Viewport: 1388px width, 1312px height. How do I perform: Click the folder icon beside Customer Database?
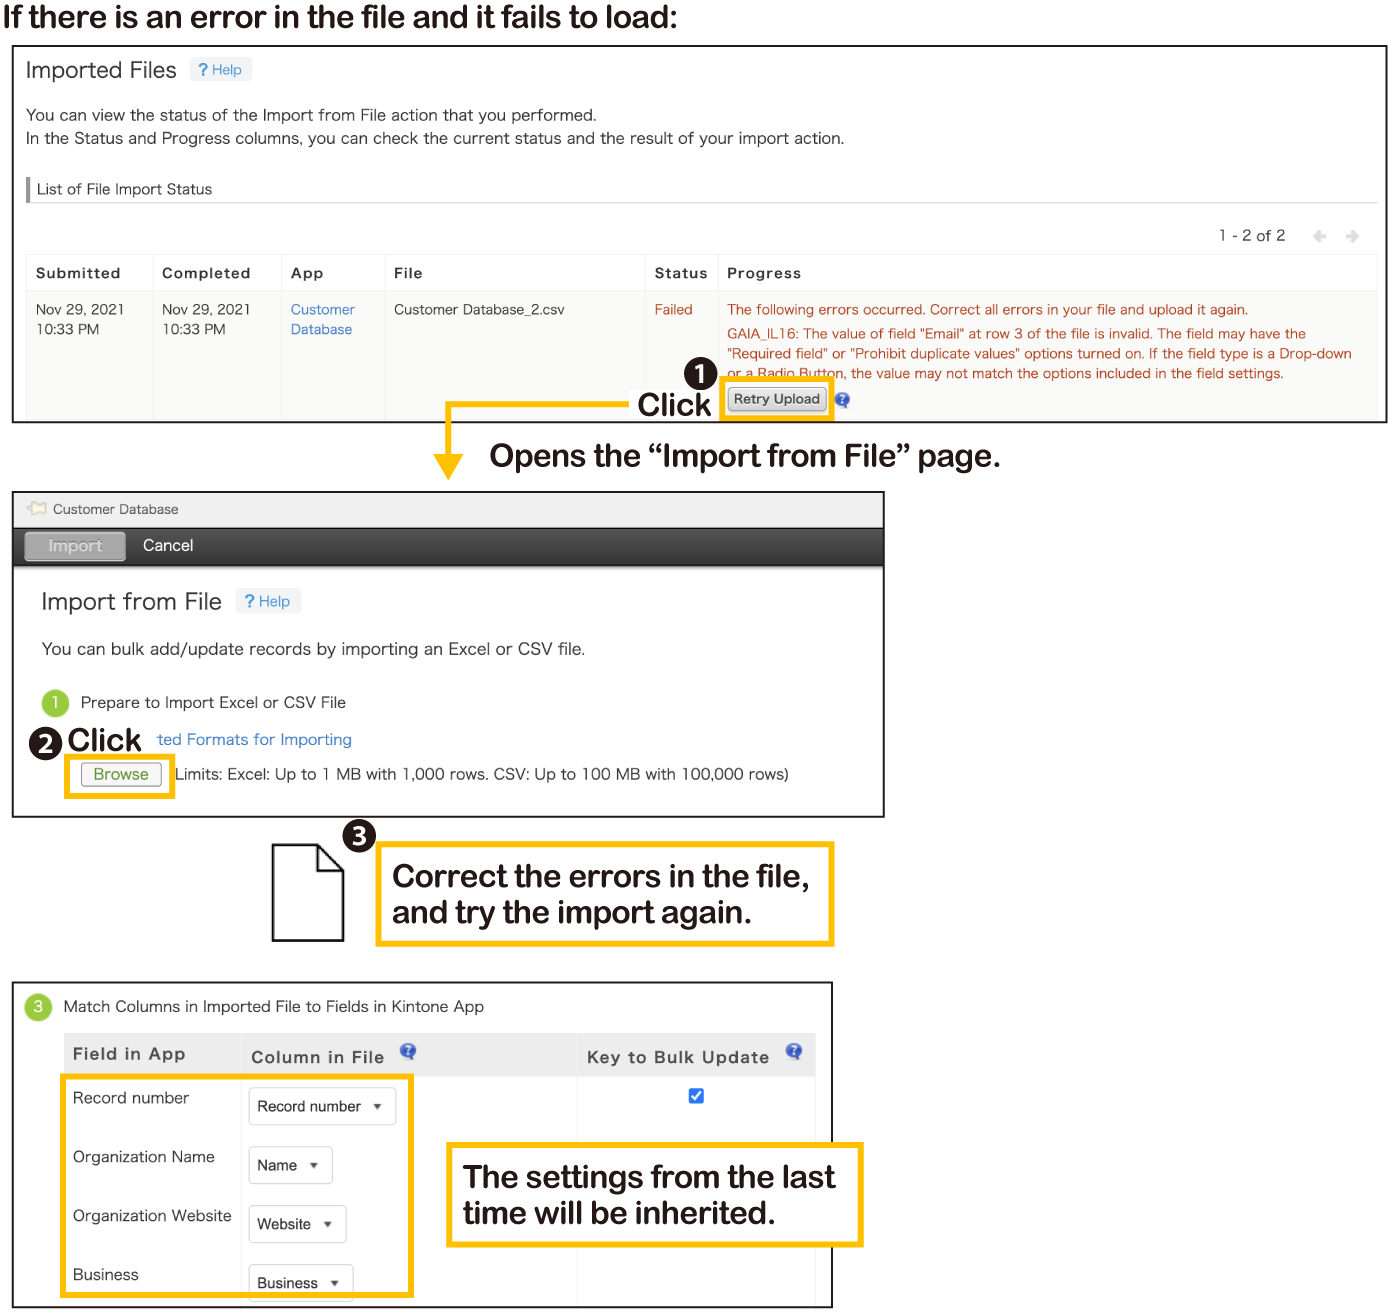coord(37,508)
